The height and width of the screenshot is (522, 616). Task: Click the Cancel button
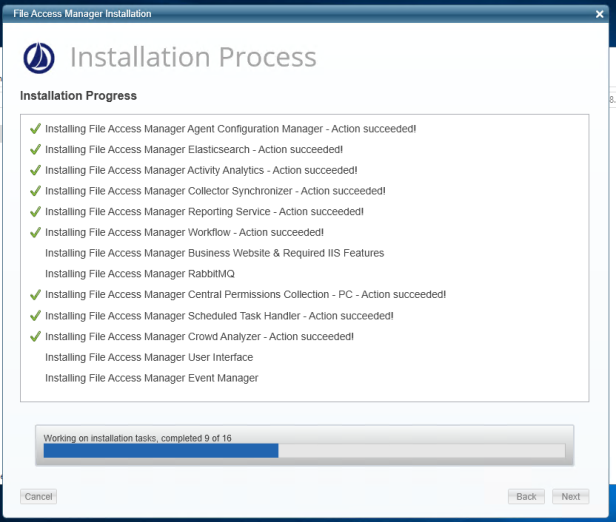pos(38,496)
